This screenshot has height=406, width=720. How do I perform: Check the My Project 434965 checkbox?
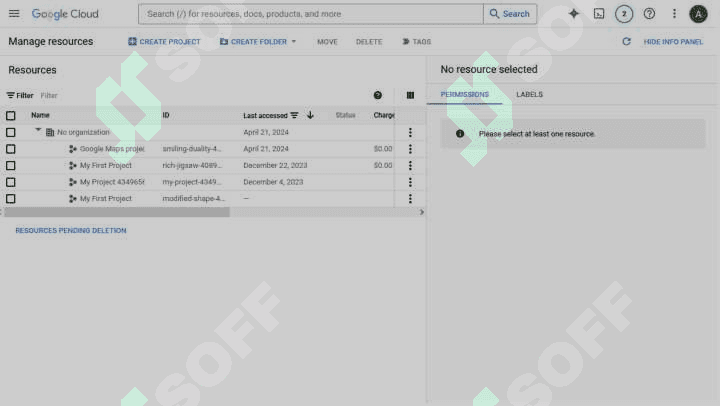11,182
